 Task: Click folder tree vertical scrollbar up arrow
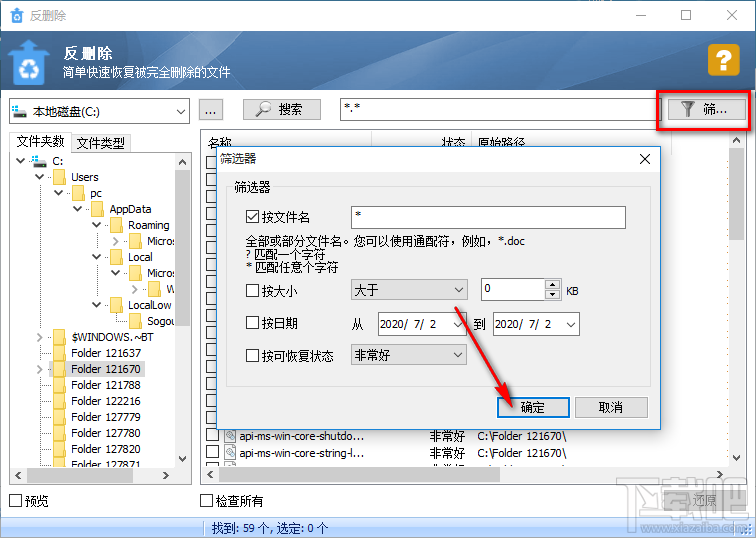183,162
